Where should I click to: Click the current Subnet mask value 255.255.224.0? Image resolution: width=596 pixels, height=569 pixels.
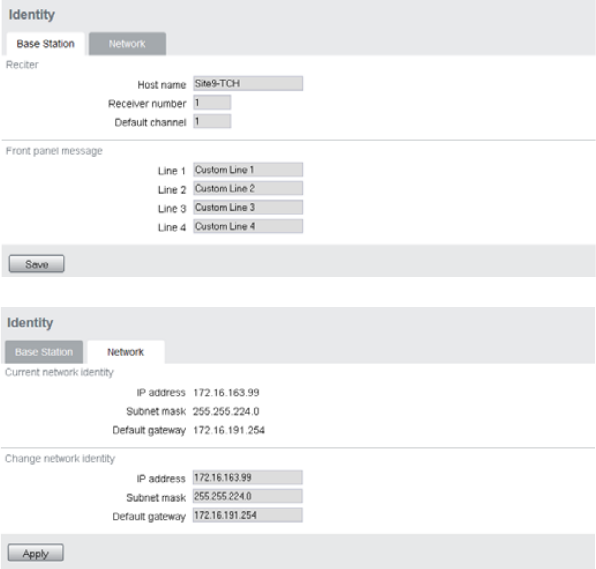click(226, 412)
